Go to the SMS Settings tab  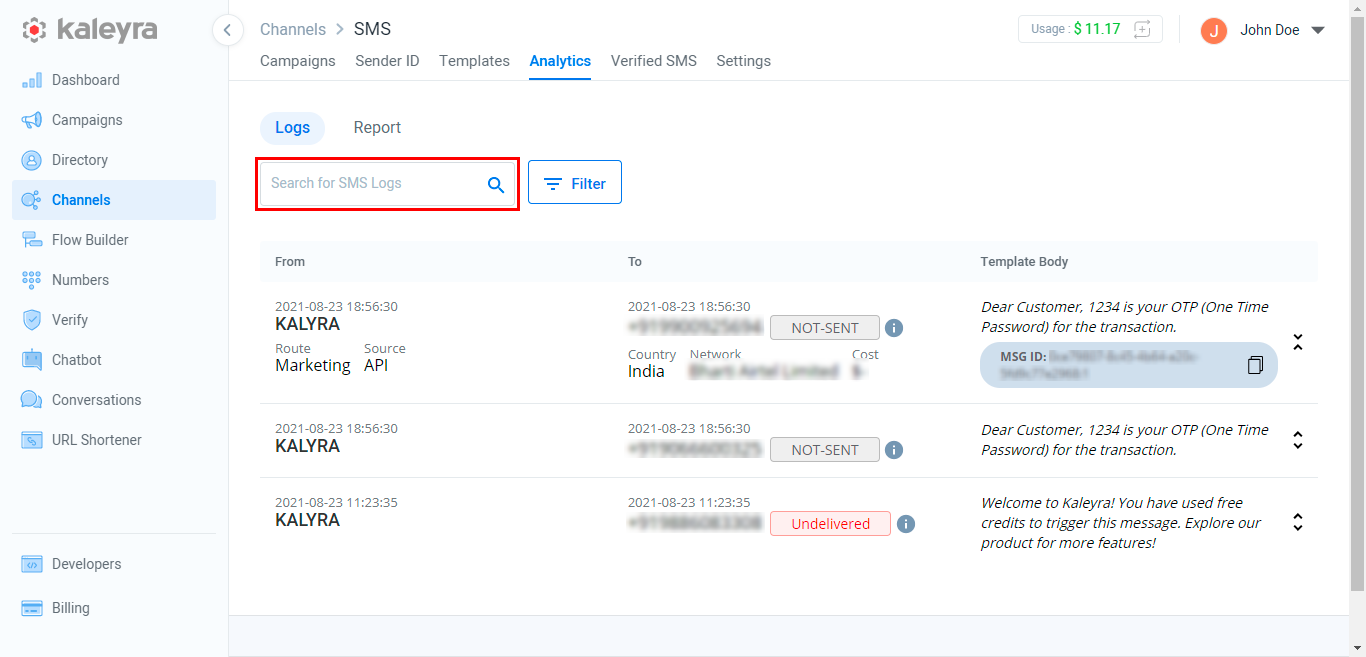pyautogui.click(x=743, y=61)
